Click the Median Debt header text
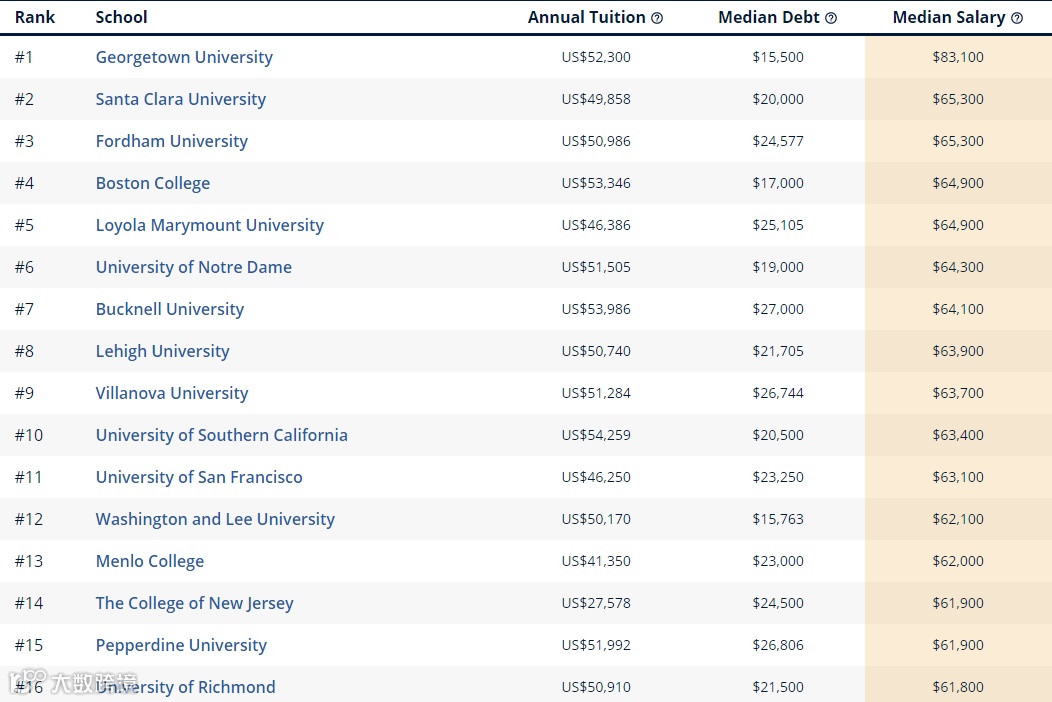 click(x=769, y=17)
